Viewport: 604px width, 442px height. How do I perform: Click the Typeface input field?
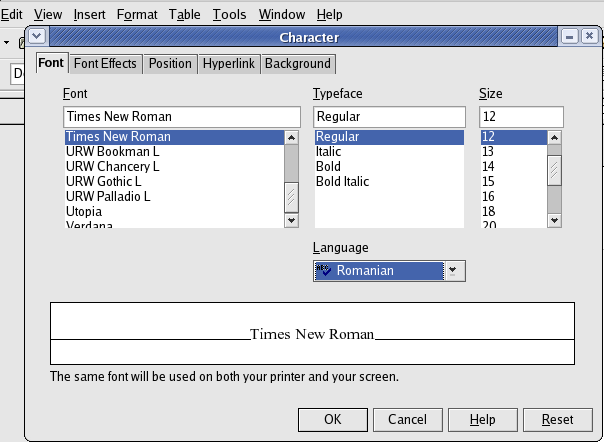(389, 117)
